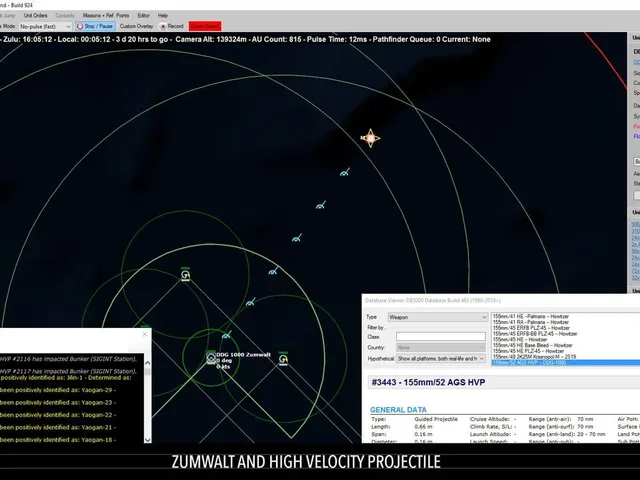Click the Stop / Pause button
Viewport: 640px width, 480px height.
[95, 26]
